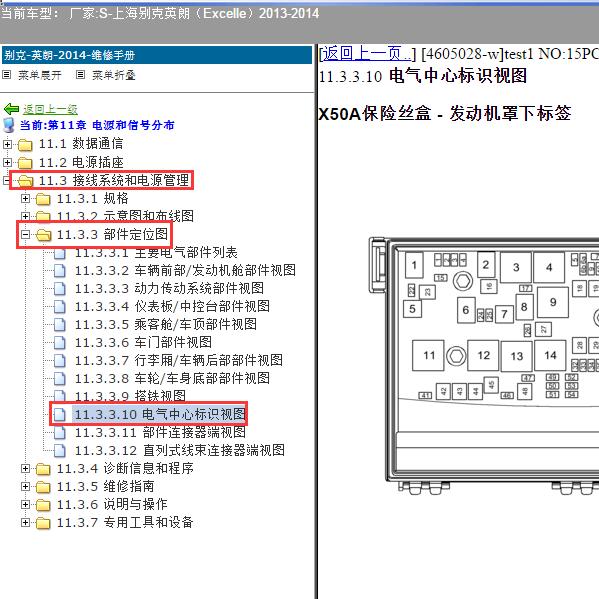Expand the 11.3.4 诊断信息和程序 node

(x=25, y=468)
